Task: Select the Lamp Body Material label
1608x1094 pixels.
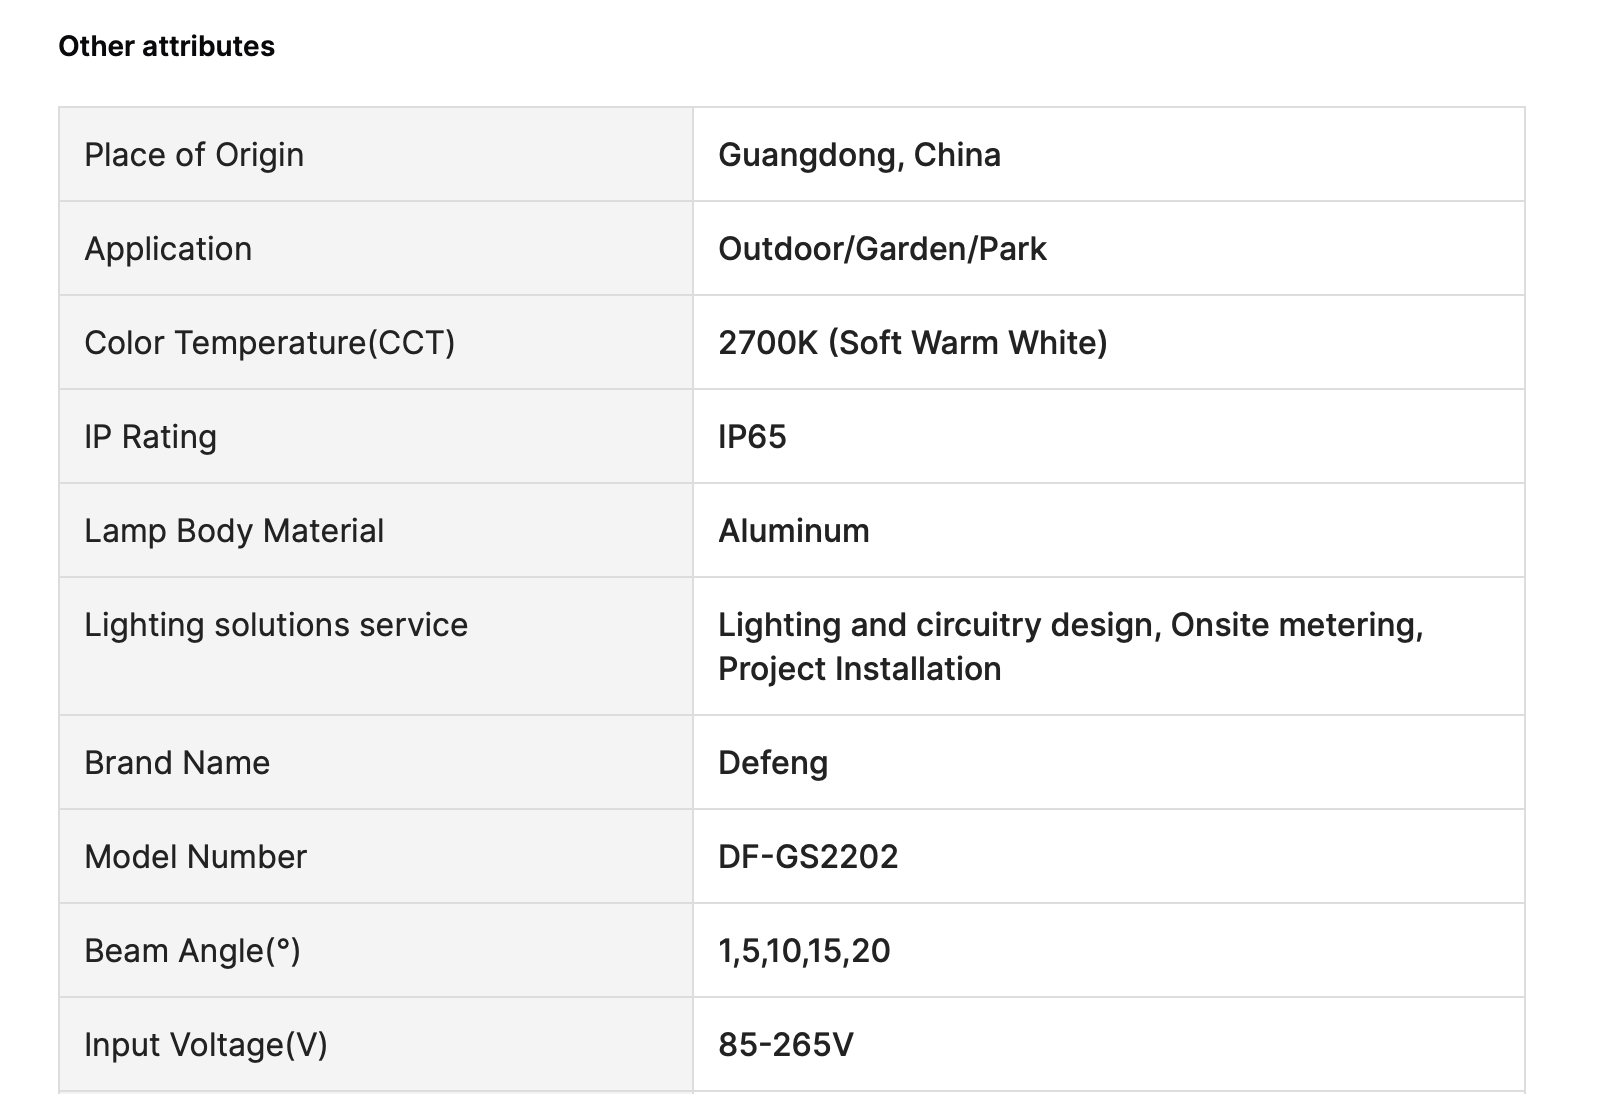Action: coord(234,530)
